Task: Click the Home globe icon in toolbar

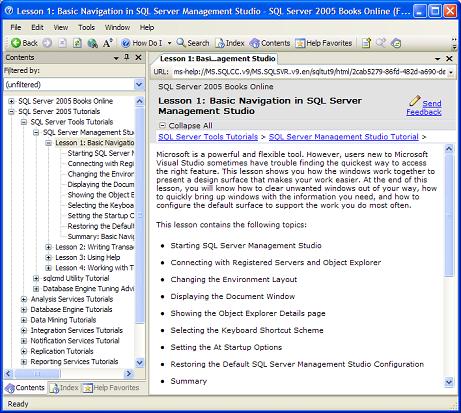Action: click(92, 43)
